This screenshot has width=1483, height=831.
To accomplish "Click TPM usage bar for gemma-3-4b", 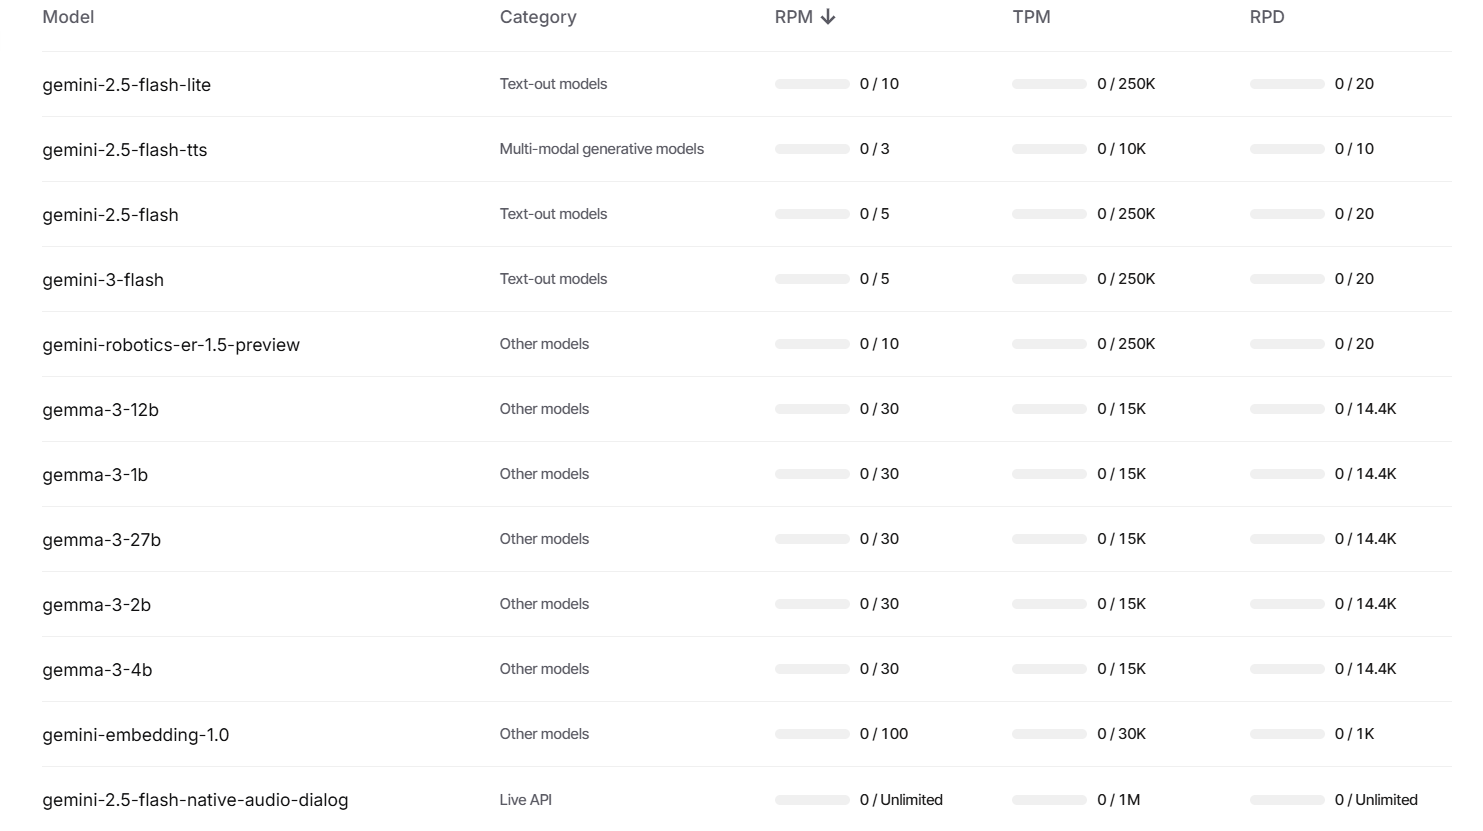I will (x=1049, y=669).
